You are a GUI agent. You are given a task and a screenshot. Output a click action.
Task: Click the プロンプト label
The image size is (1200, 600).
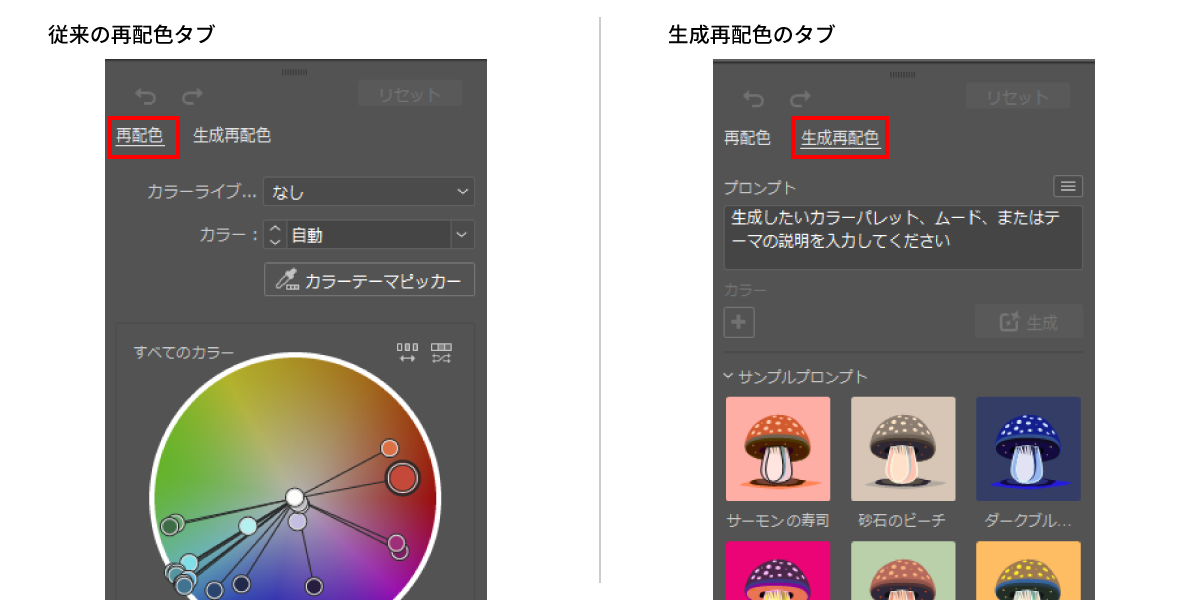click(760, 187)
